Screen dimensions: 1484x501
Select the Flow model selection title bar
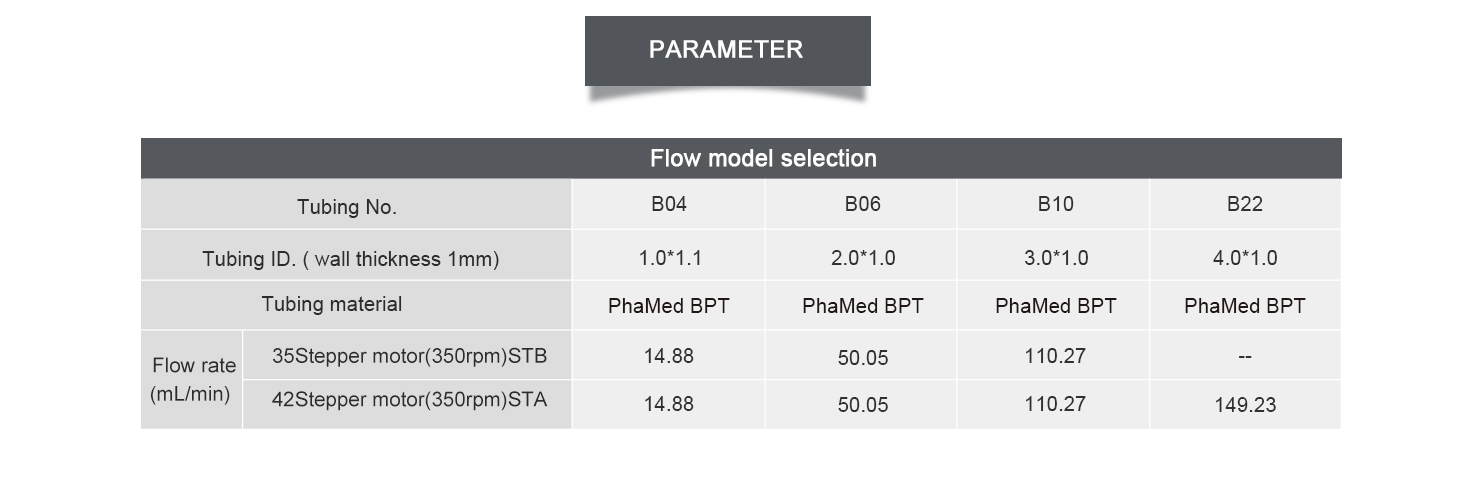(x=741, y=158)
